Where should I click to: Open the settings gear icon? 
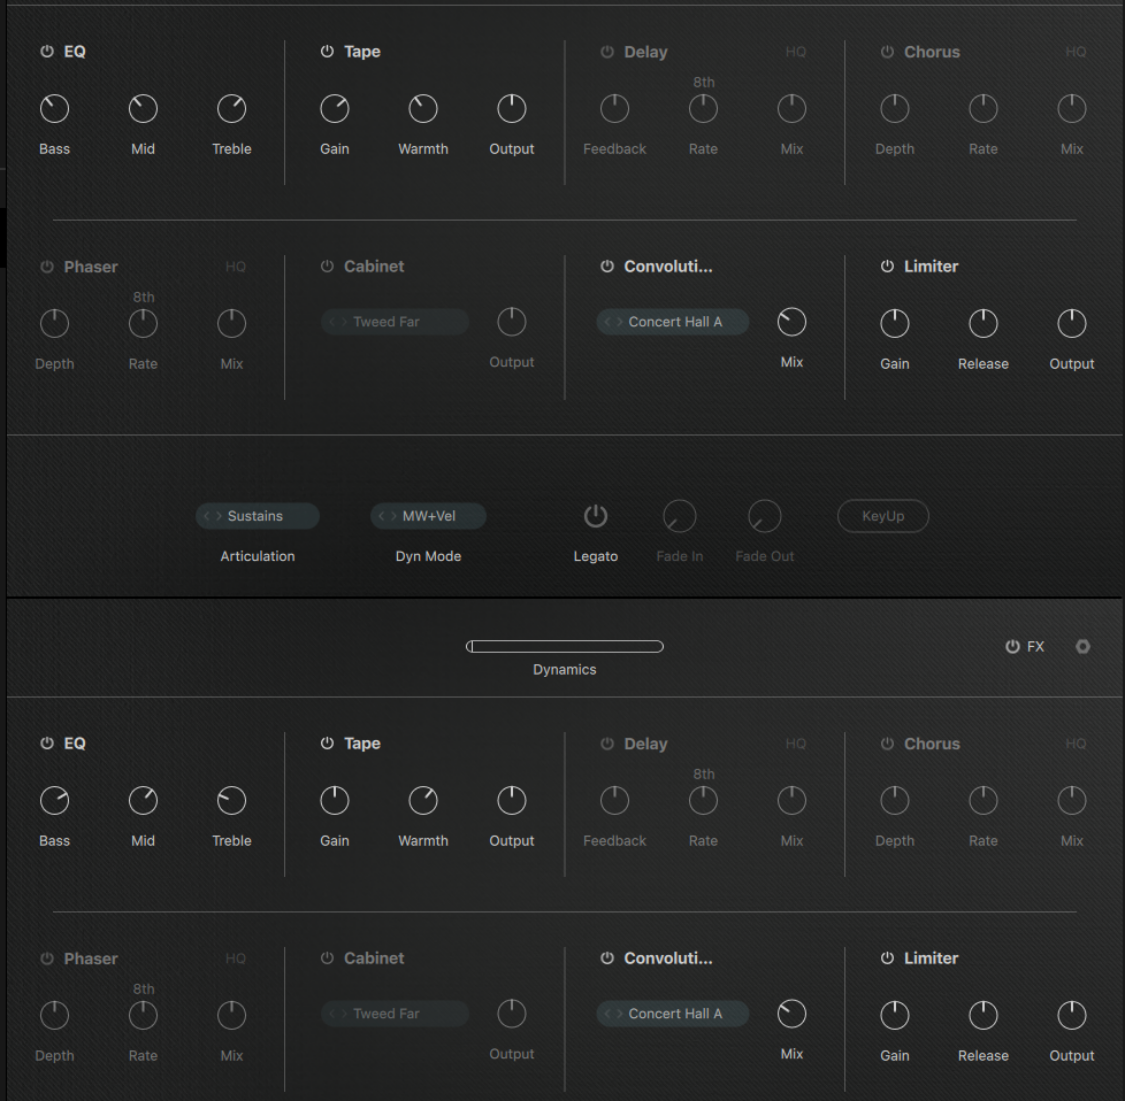pyautogui.click(x=1083, y=646)
